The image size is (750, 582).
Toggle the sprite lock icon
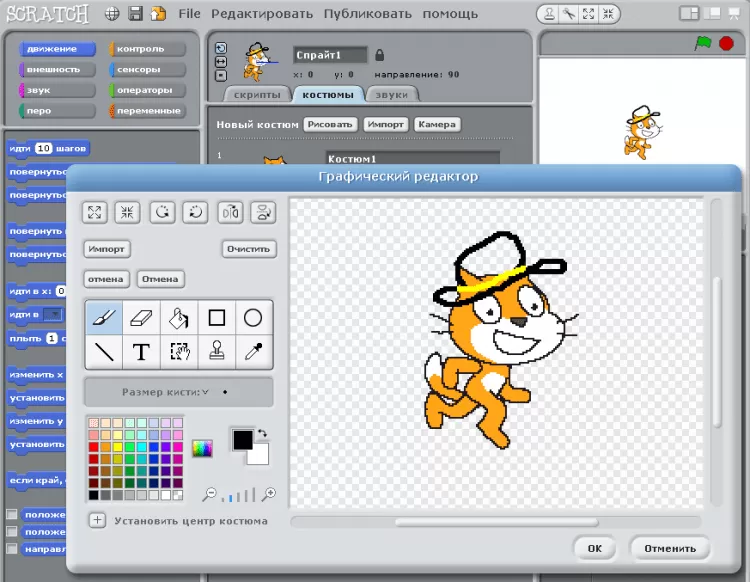coord(379,55)
